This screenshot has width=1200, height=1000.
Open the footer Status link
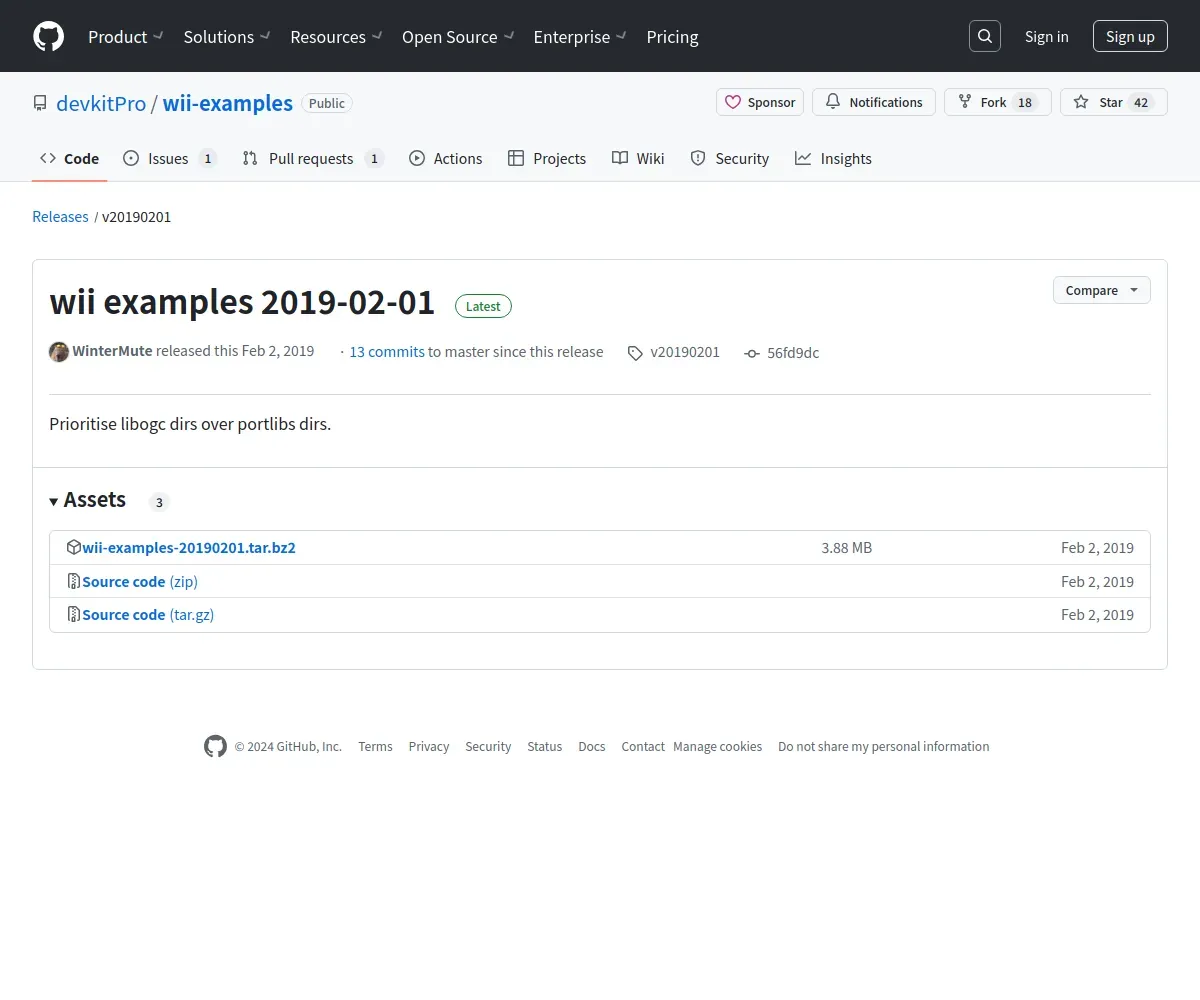545,746
